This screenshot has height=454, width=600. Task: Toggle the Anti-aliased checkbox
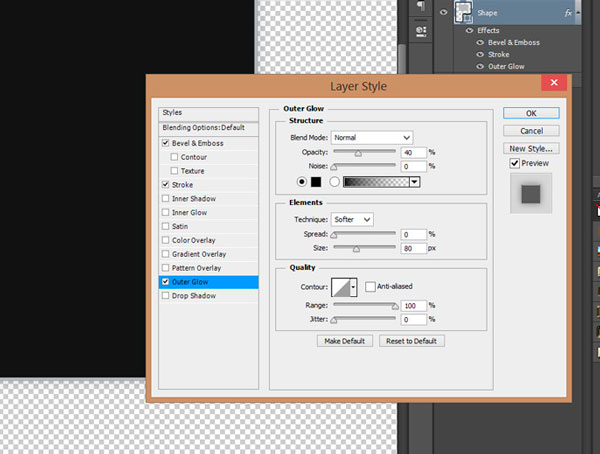coord(370,286)
